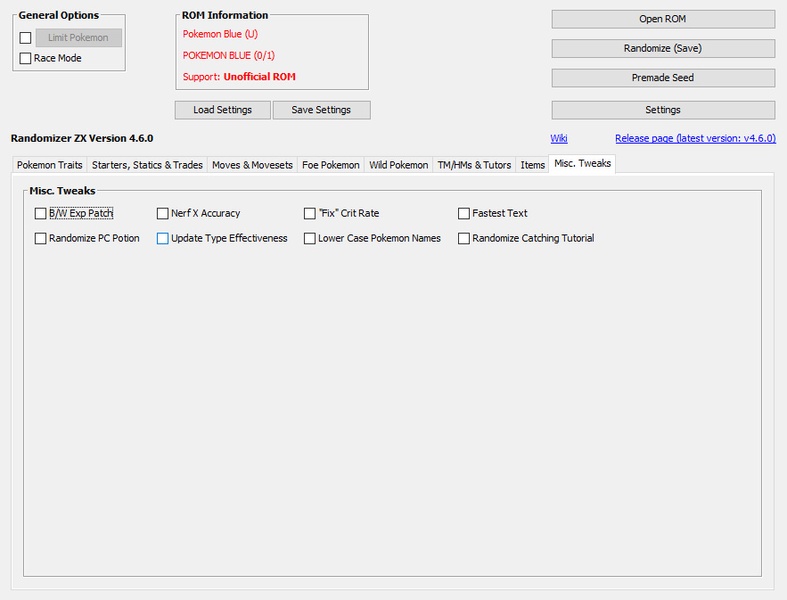
Task: Select the Wild Pokemon tab
Action: [399, 165]
